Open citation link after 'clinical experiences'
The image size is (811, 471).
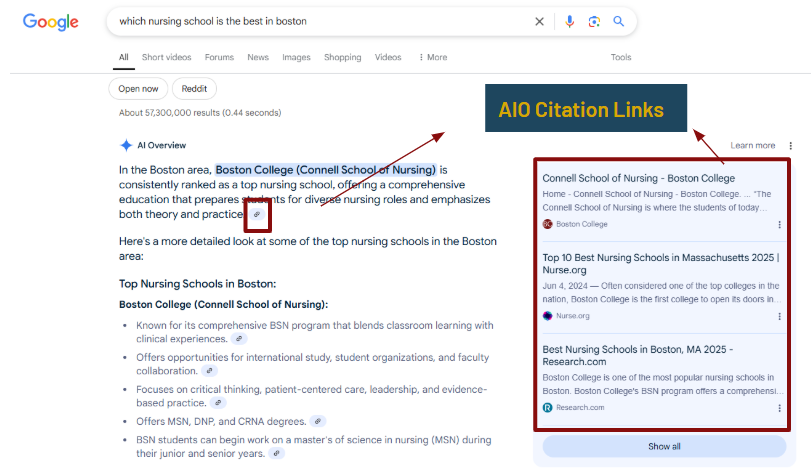(239, 339)
